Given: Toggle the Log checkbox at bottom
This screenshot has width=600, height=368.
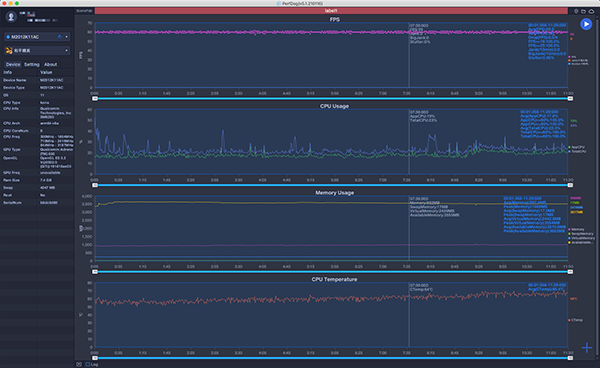Looking at the screenshot, I should coord(88,364).
